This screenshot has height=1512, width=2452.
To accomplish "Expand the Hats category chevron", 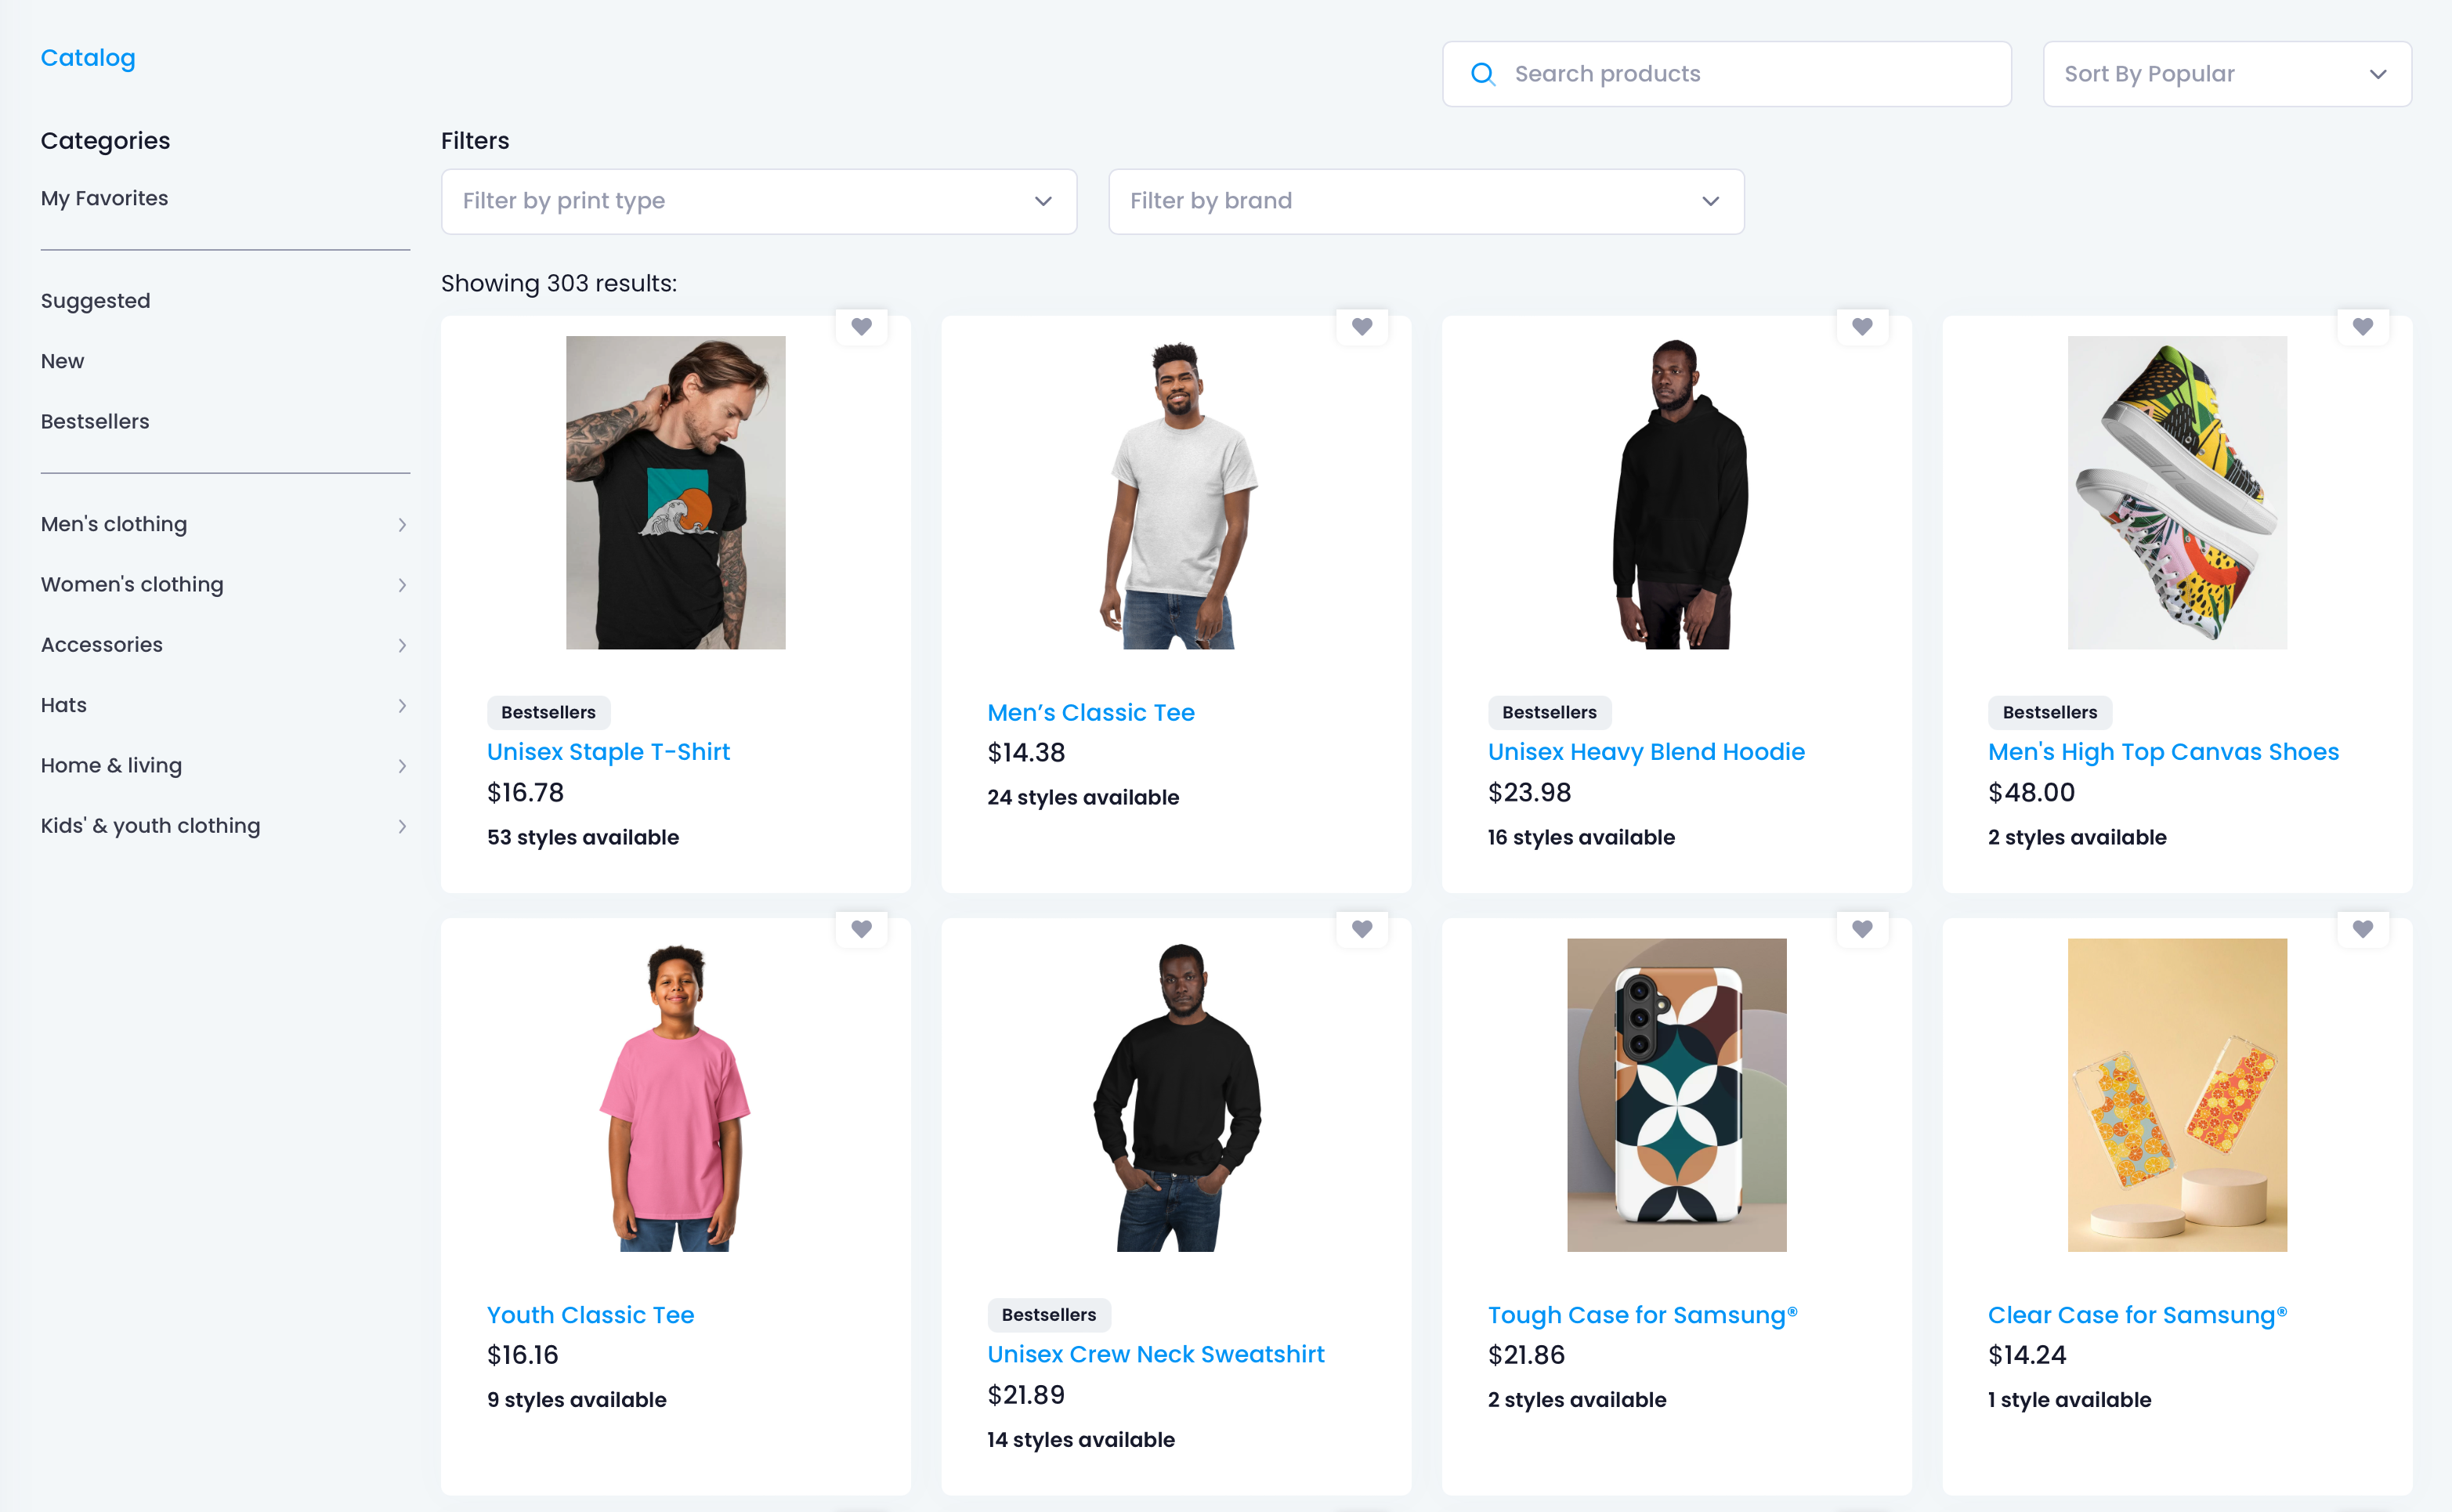I will [x=402, y=705].
